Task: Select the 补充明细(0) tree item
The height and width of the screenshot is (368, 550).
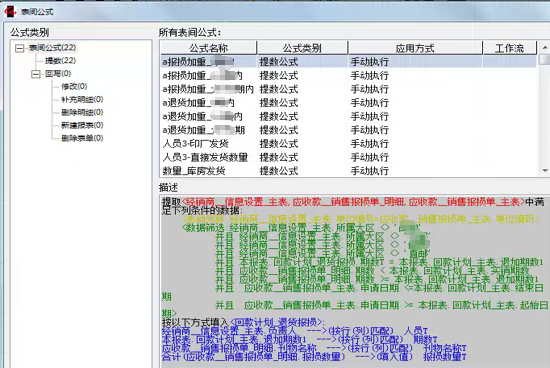Action: pyautogui.click(x=82, y=99)
